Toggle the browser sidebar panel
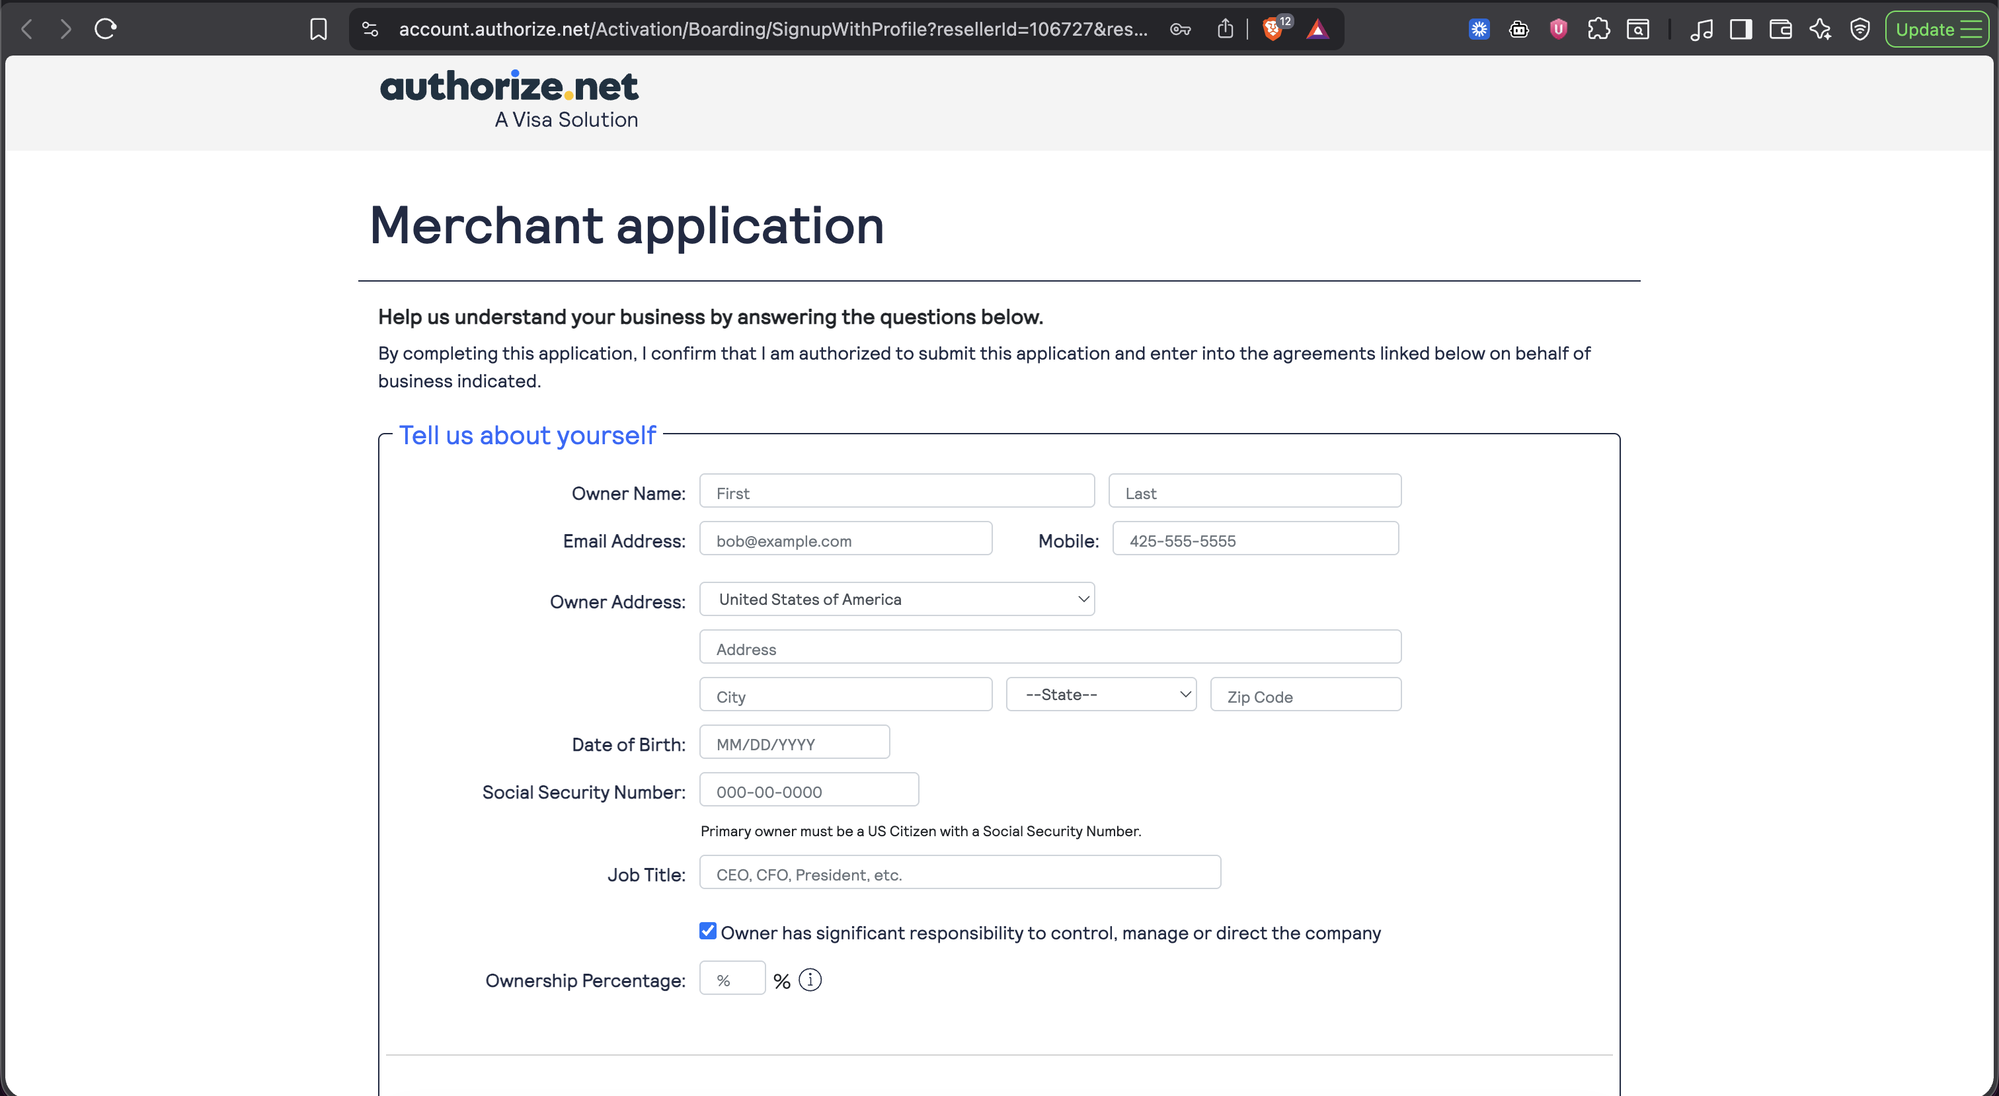This screenshot has width=1999, height=1096. pos(1741,29)
